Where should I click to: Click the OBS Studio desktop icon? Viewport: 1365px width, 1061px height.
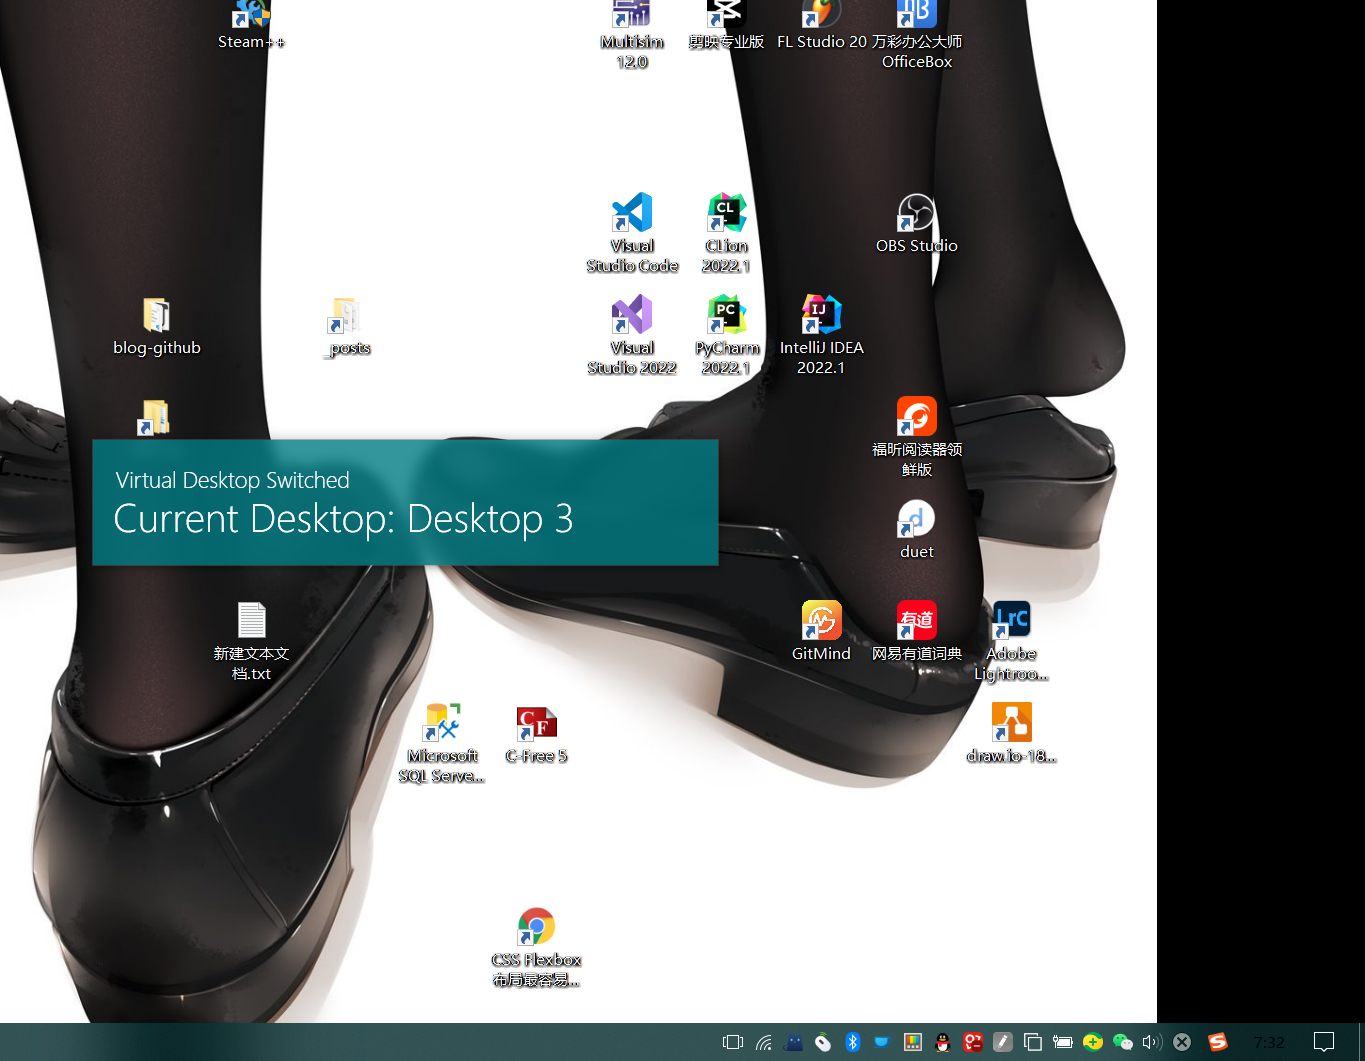(917, 223)
